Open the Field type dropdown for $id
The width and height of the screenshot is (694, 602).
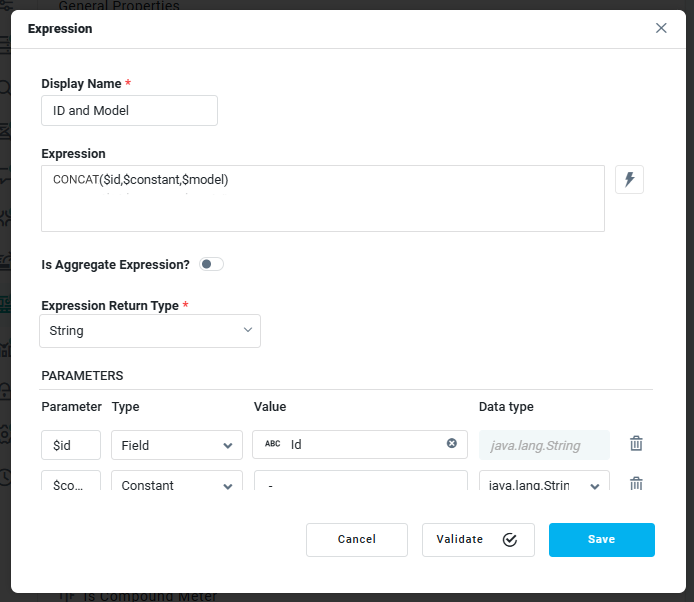[176, 445]
